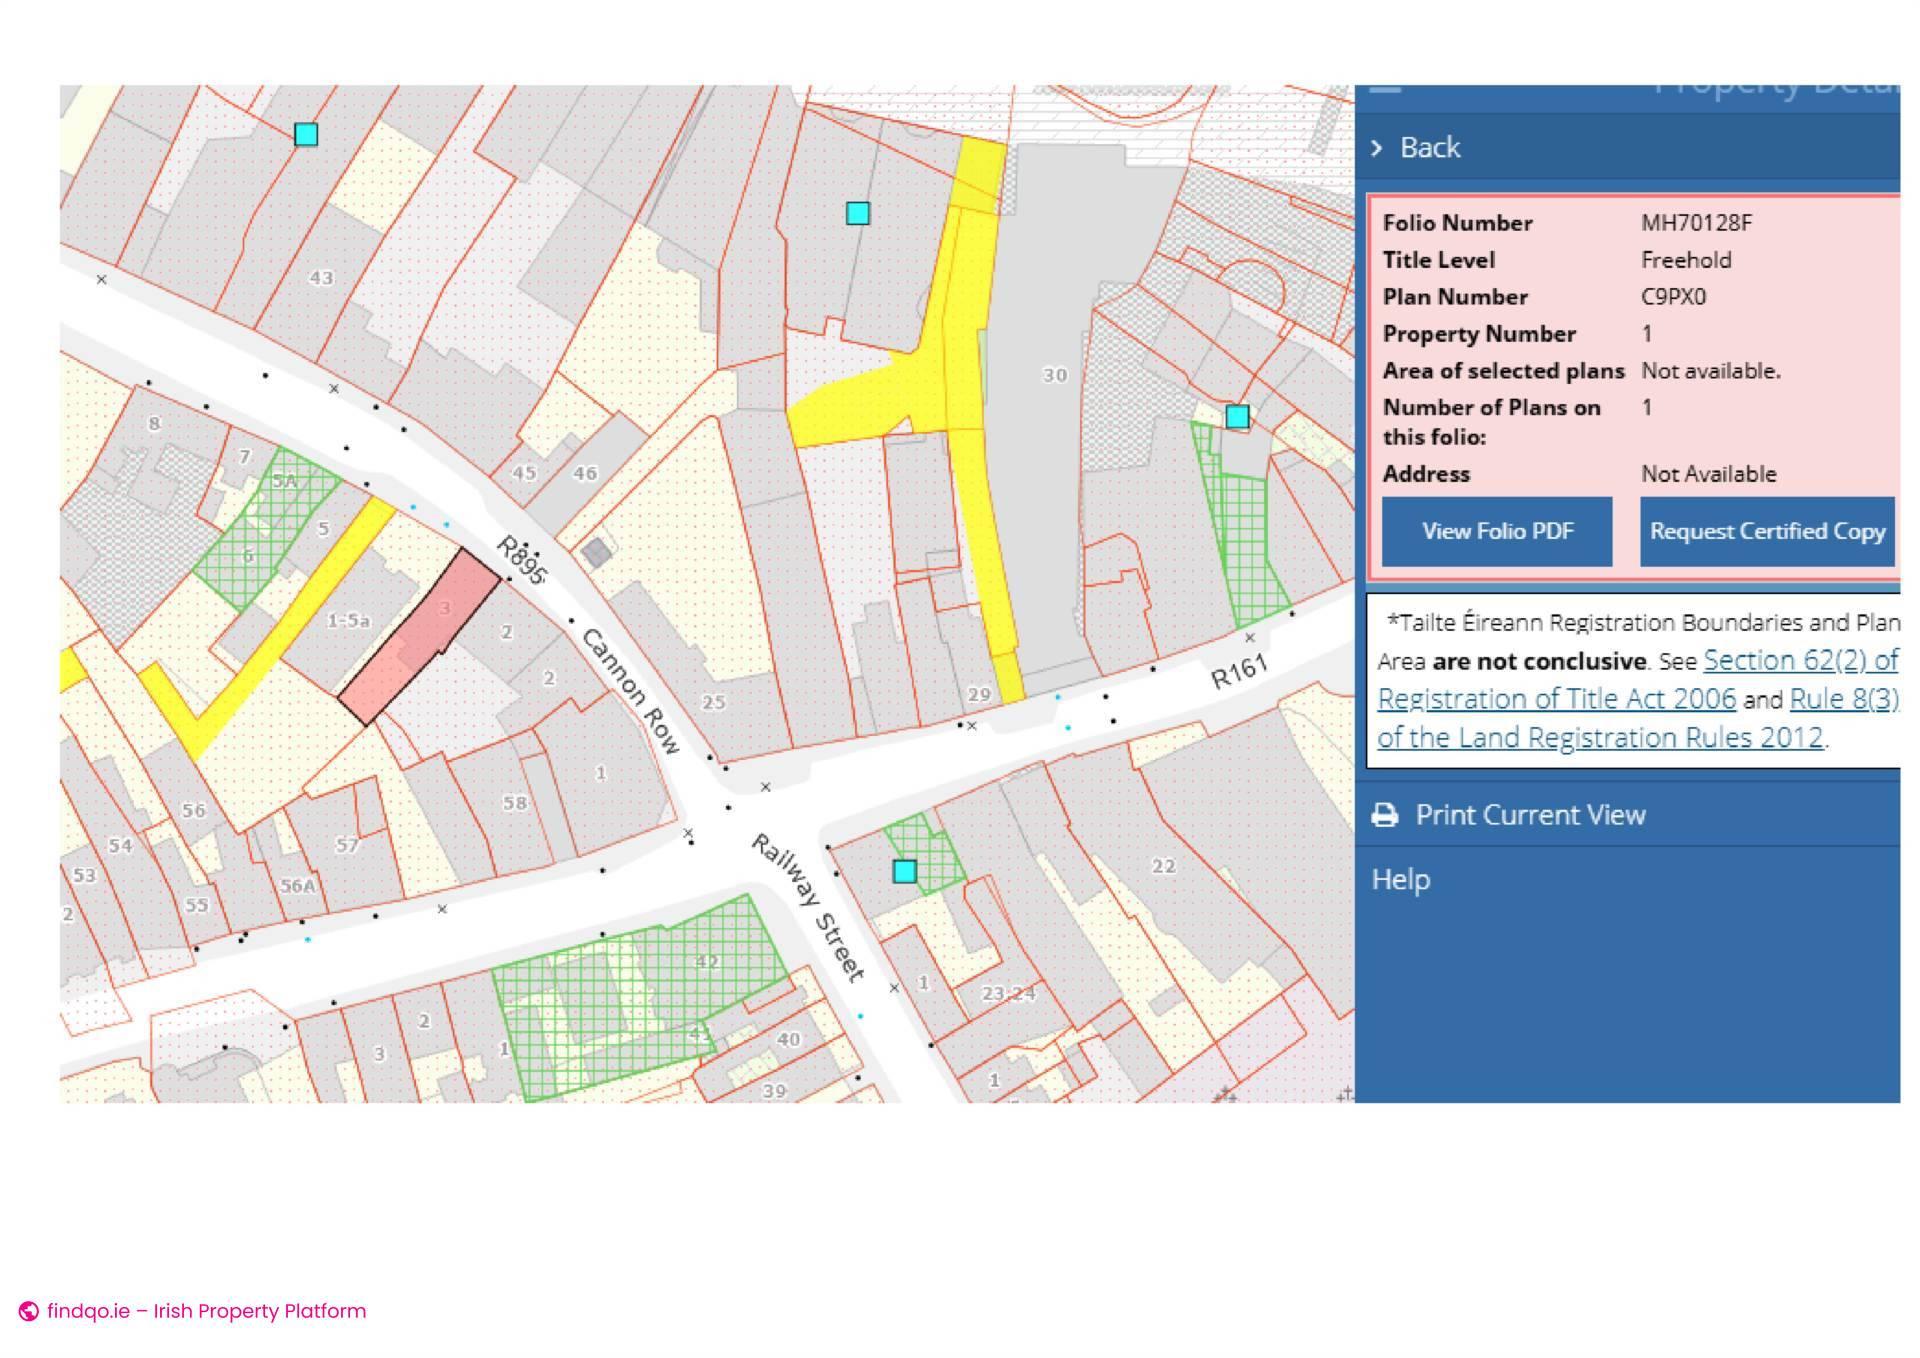Expand the Help section
This screenshot has height=1358, width=1920.
pos(1400,880)
